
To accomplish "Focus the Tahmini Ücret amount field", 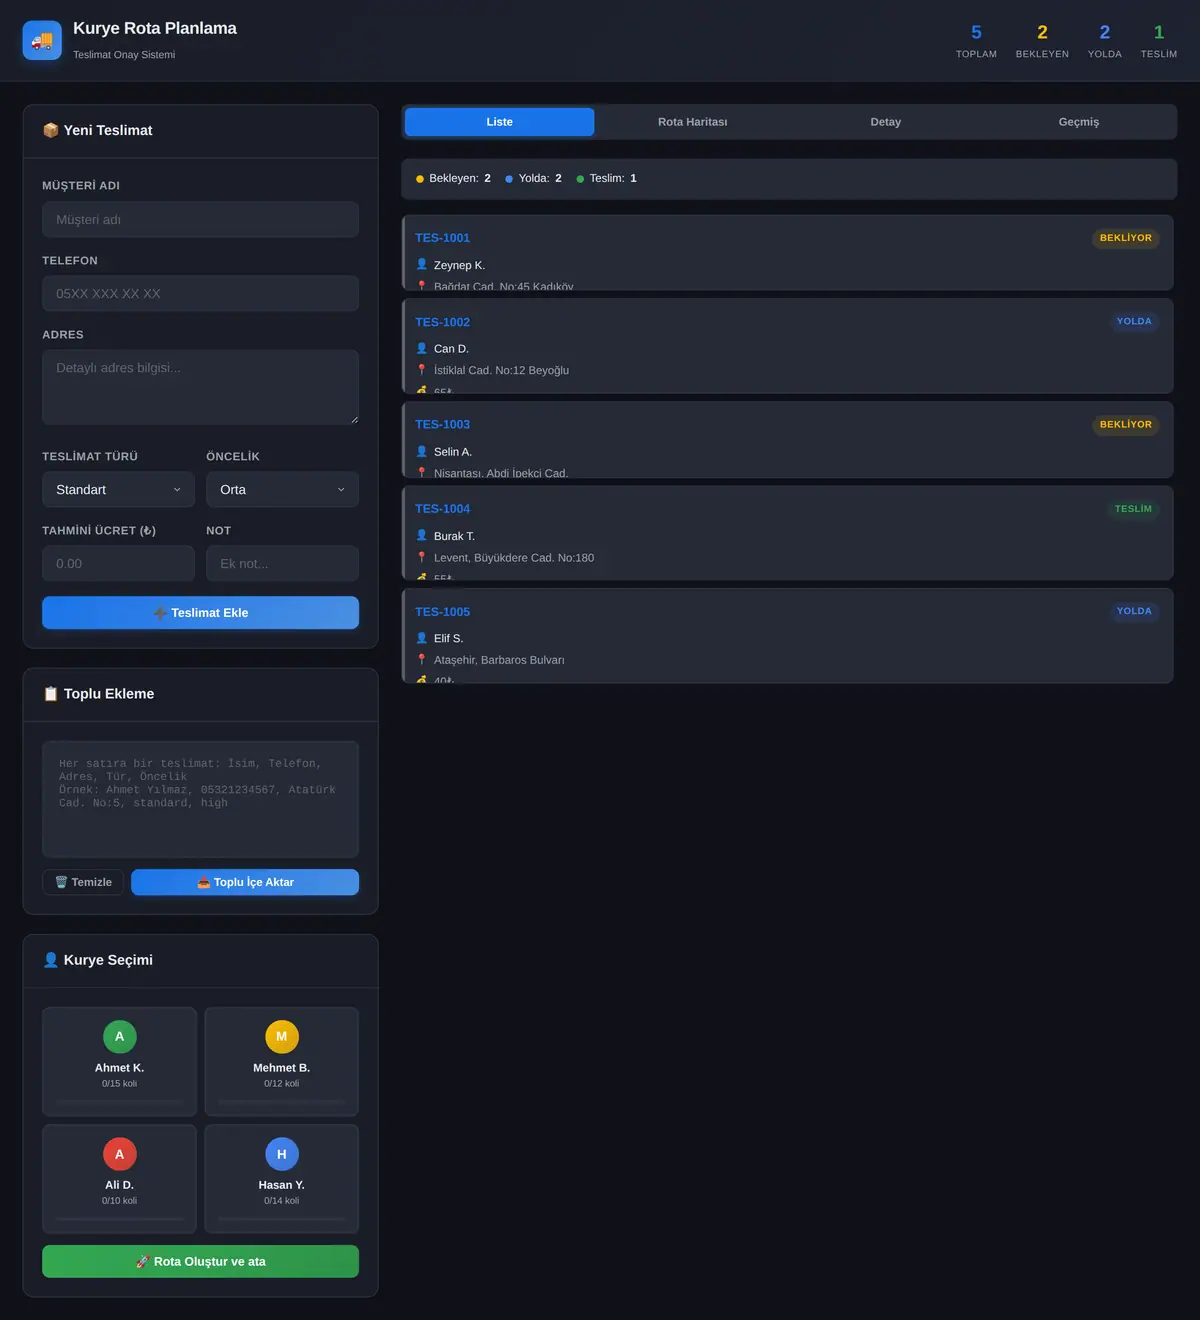I will click(118, 564).
